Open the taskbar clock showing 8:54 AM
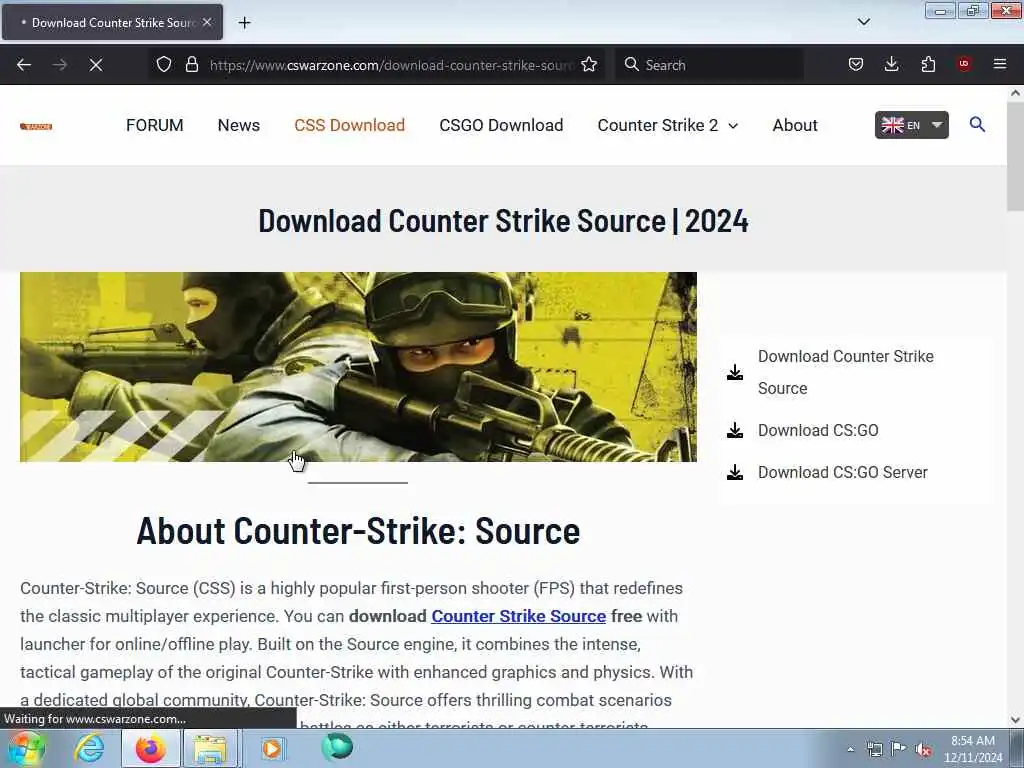 [972, 749]
